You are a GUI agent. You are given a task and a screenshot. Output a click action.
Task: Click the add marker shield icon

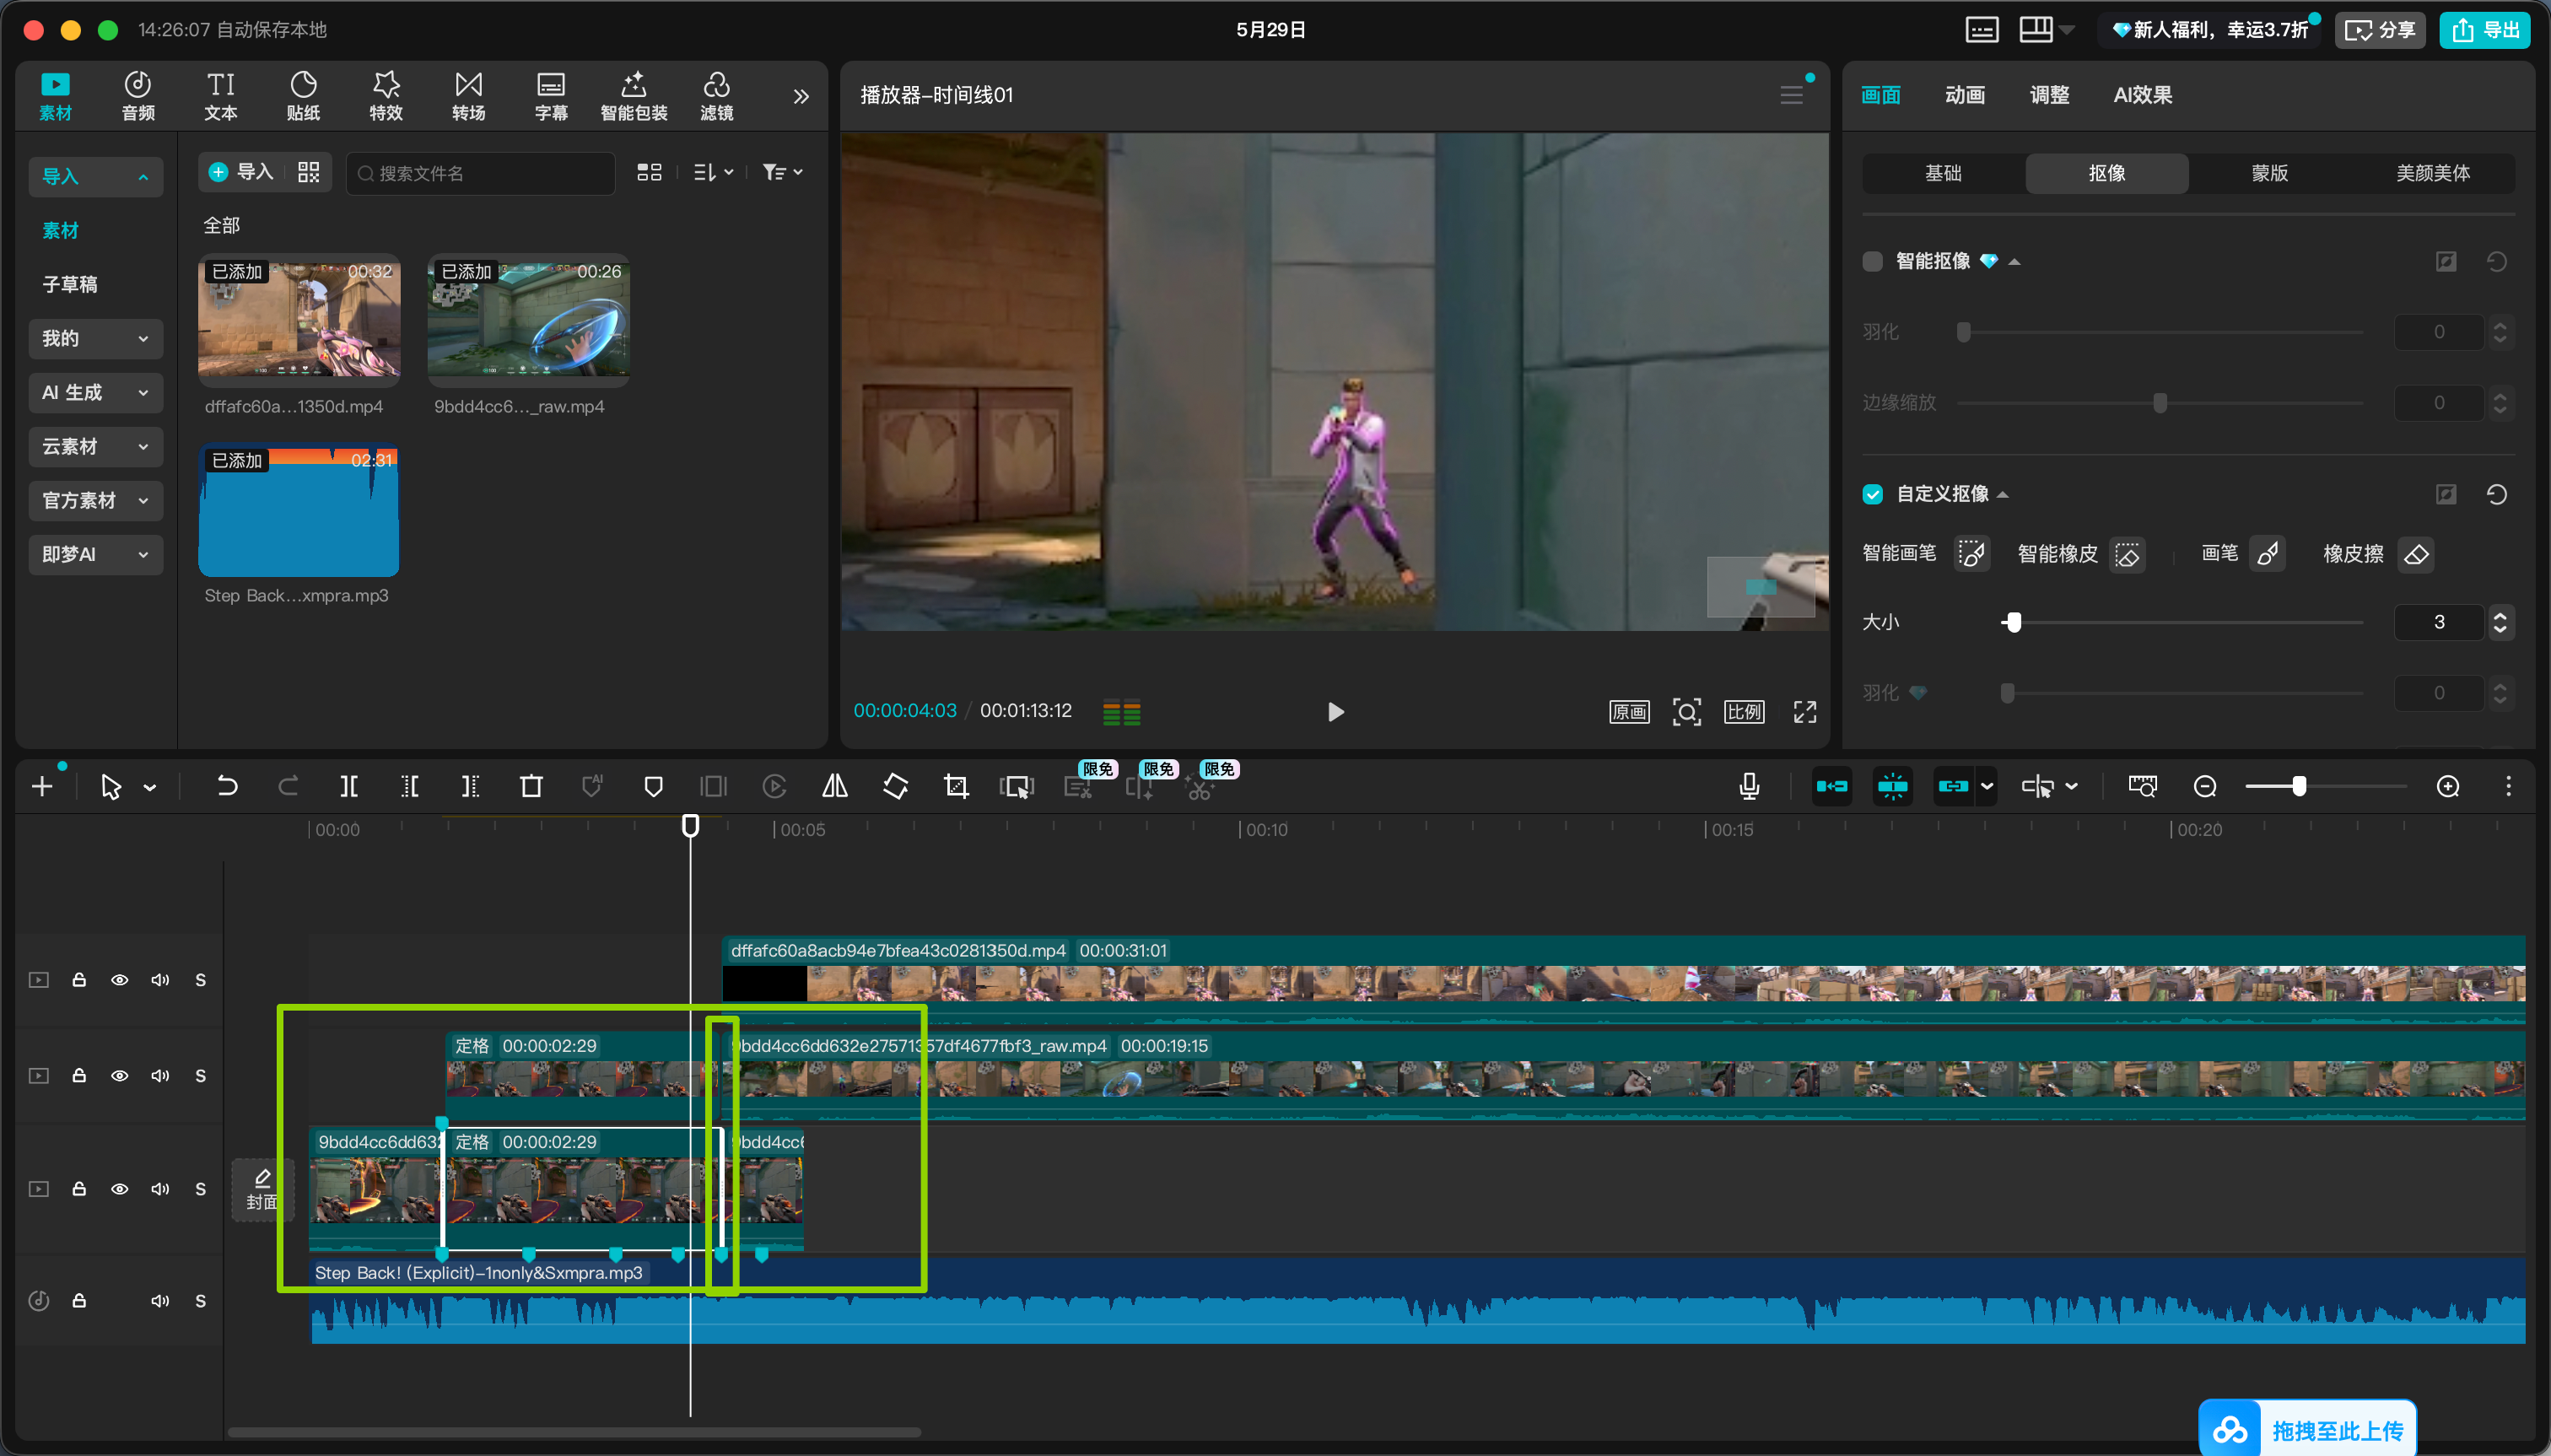(x=653, y=787)
